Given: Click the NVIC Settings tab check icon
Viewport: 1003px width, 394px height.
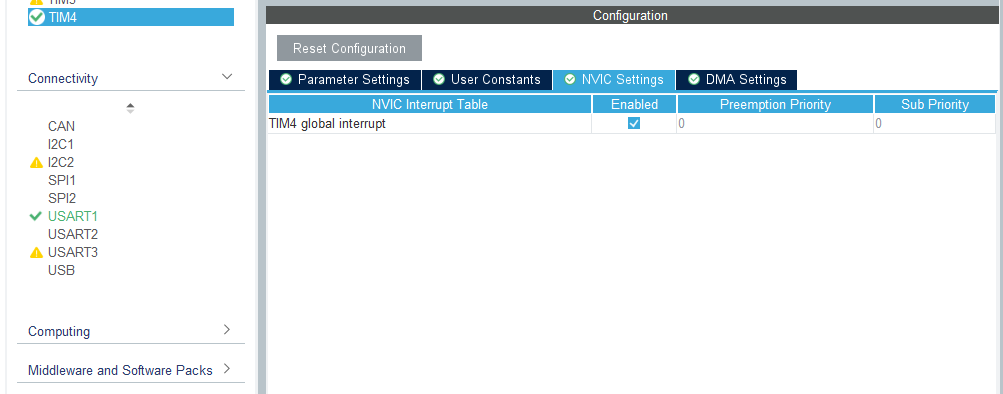Looking at the screenshot, I should point(569,79).
